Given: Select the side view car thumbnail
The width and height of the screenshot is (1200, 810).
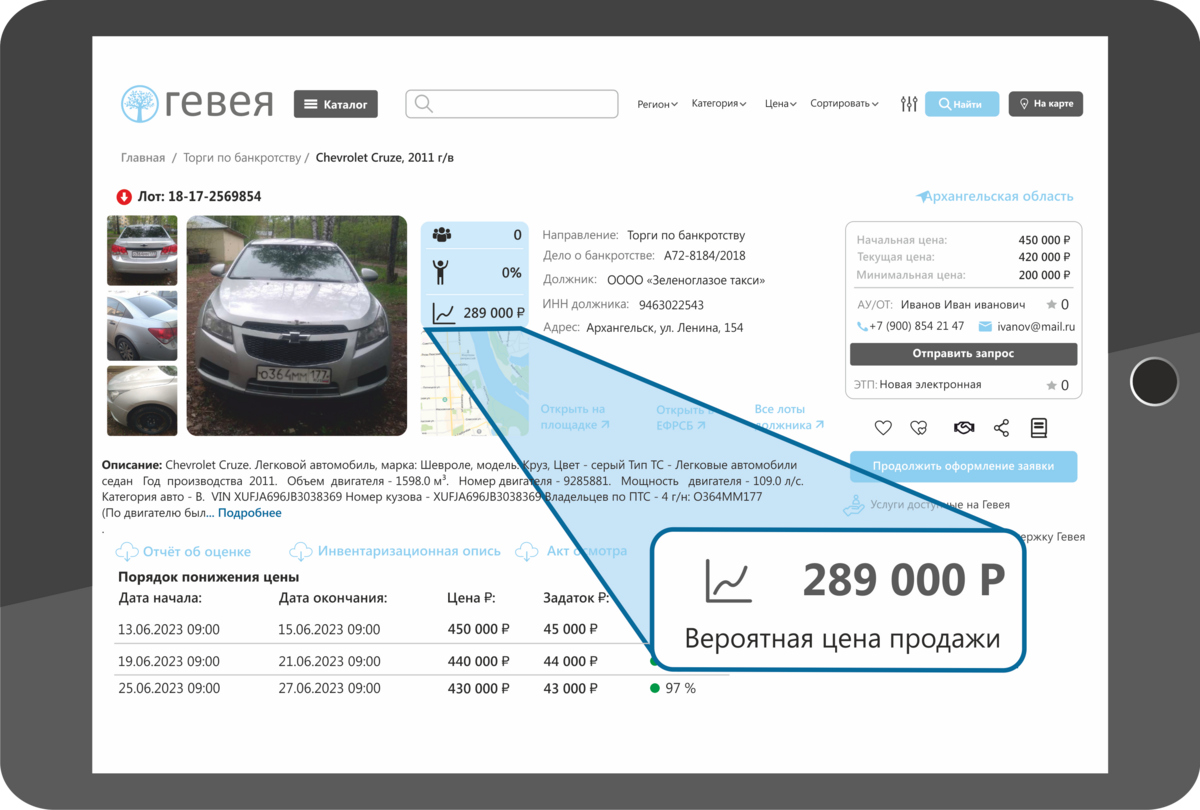Looking at the screenshot, I should click(142, 326).
